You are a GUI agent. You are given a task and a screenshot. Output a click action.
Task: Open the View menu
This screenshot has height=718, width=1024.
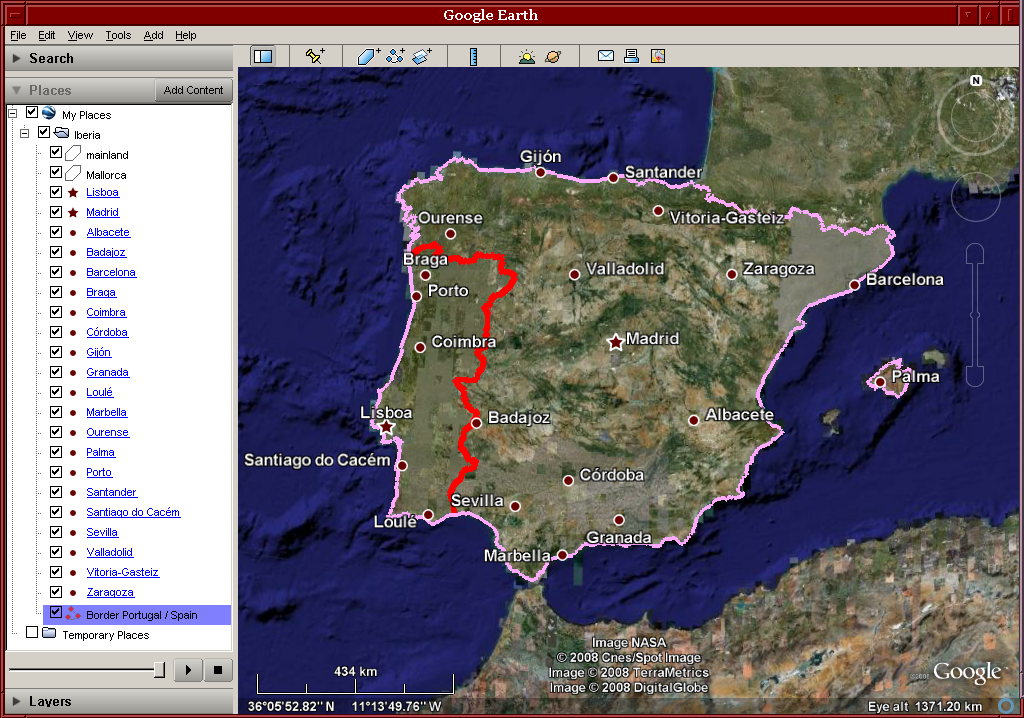click(80, 35)
